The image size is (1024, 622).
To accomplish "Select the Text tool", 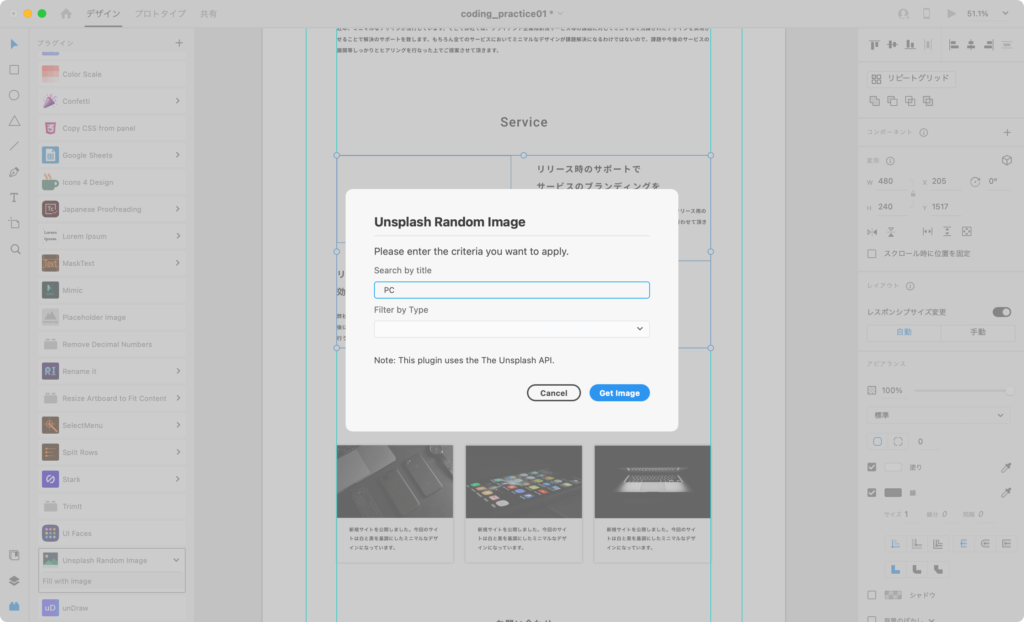I will 14,197.
